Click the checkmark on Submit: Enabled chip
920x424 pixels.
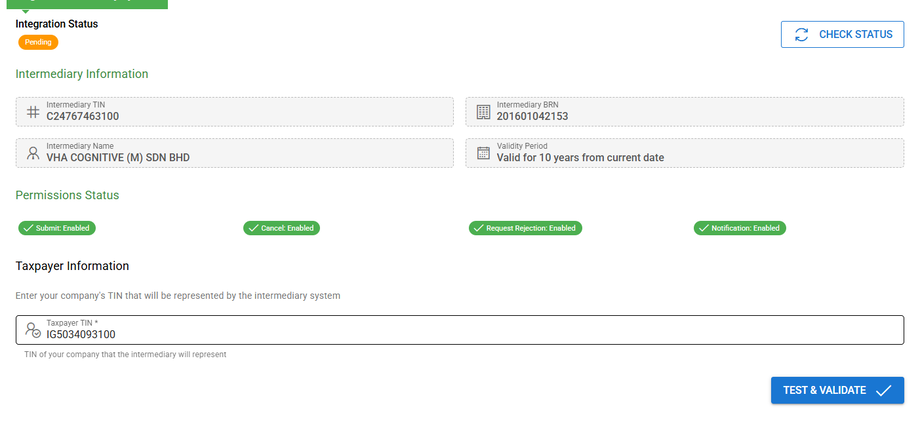[x=28, y=228]
